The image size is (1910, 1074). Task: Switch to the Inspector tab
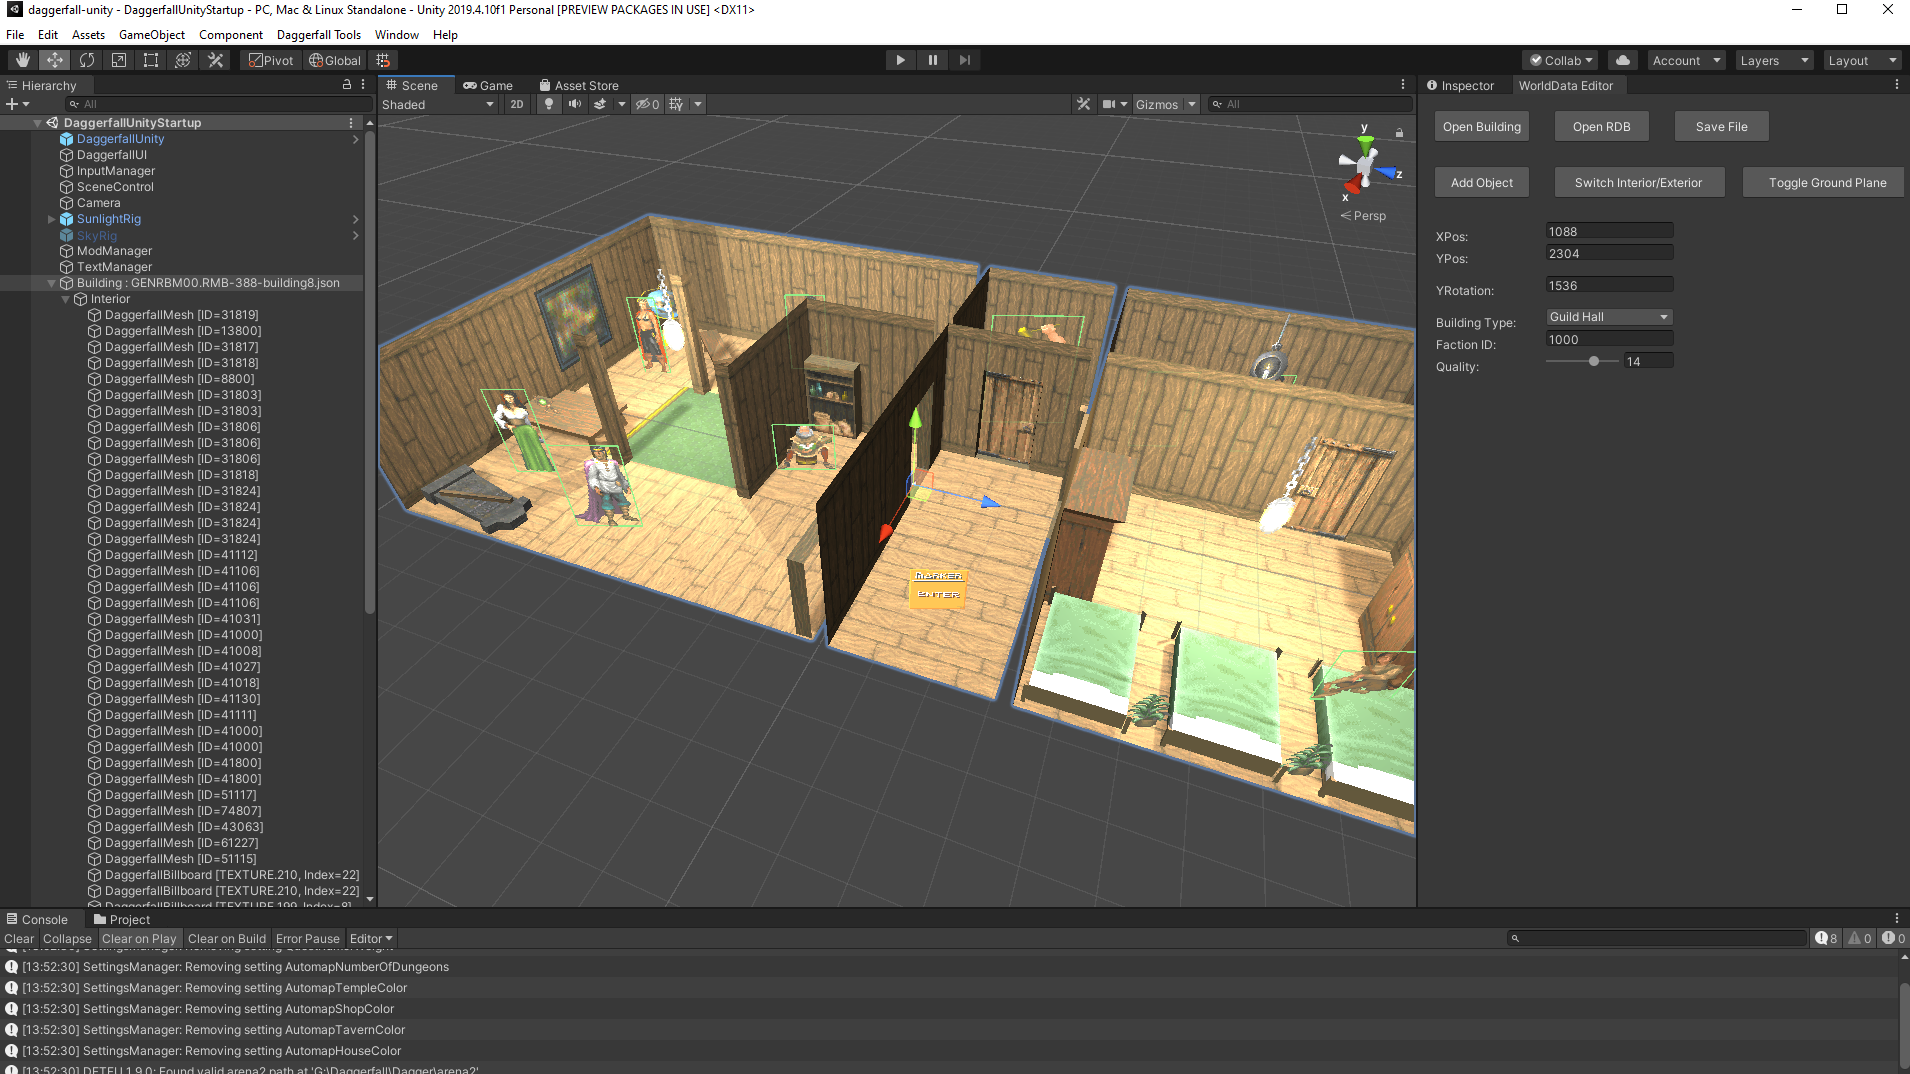click(x=1460, y=85)
